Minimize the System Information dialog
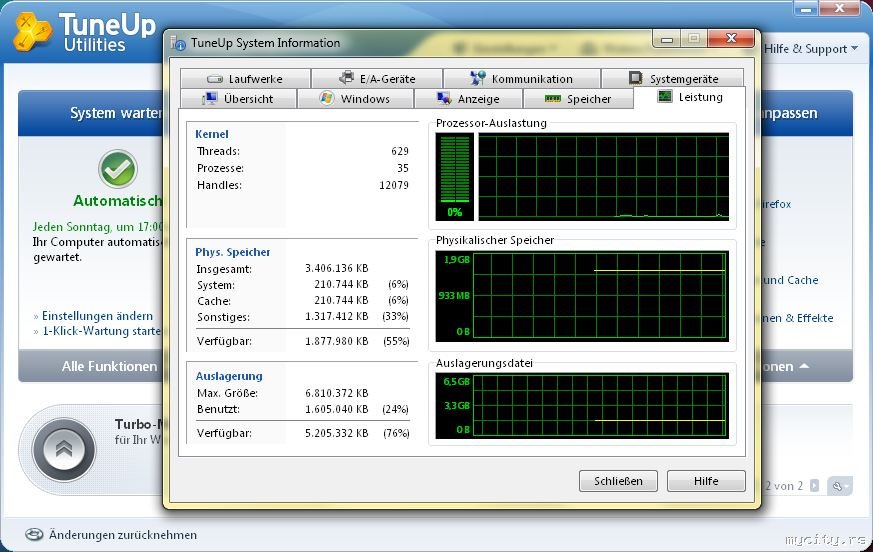Image resolution: width=873 pixels, height=552 pixels. tap(666, 39)
